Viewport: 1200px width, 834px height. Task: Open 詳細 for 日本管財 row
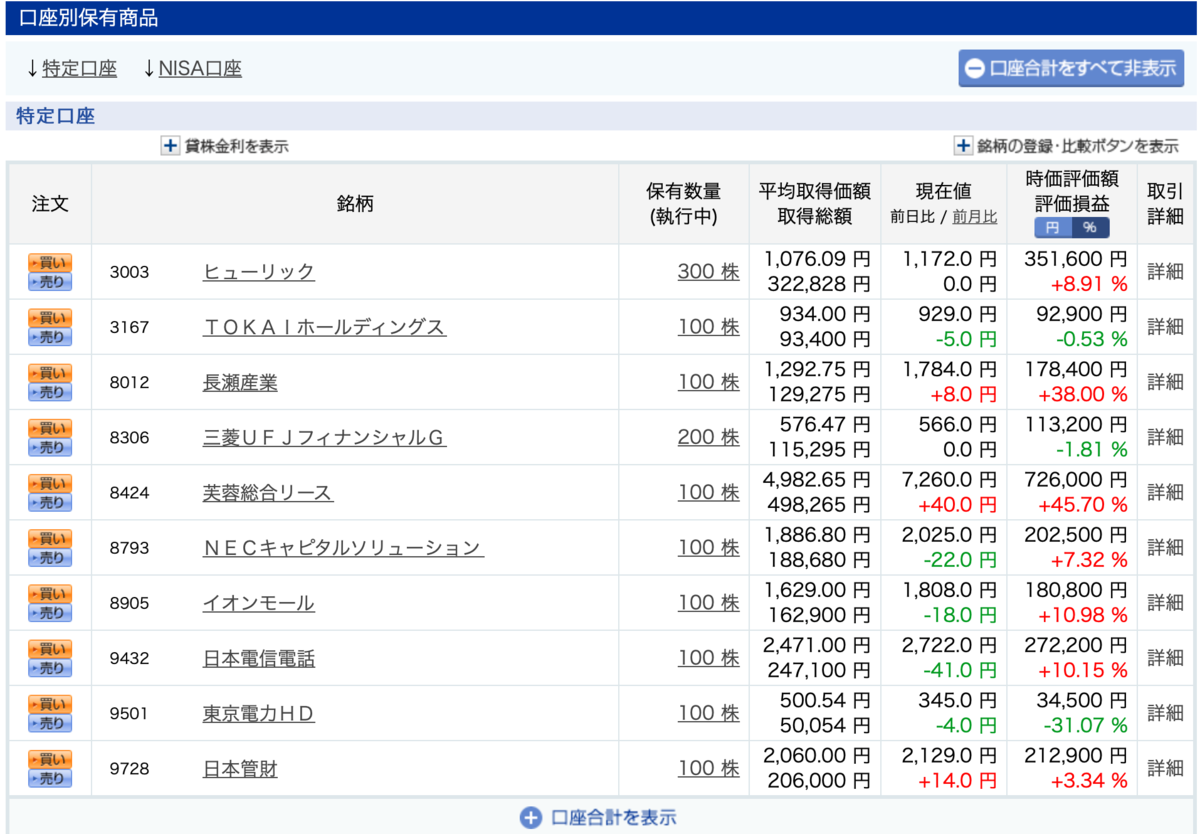point(1165,769)
